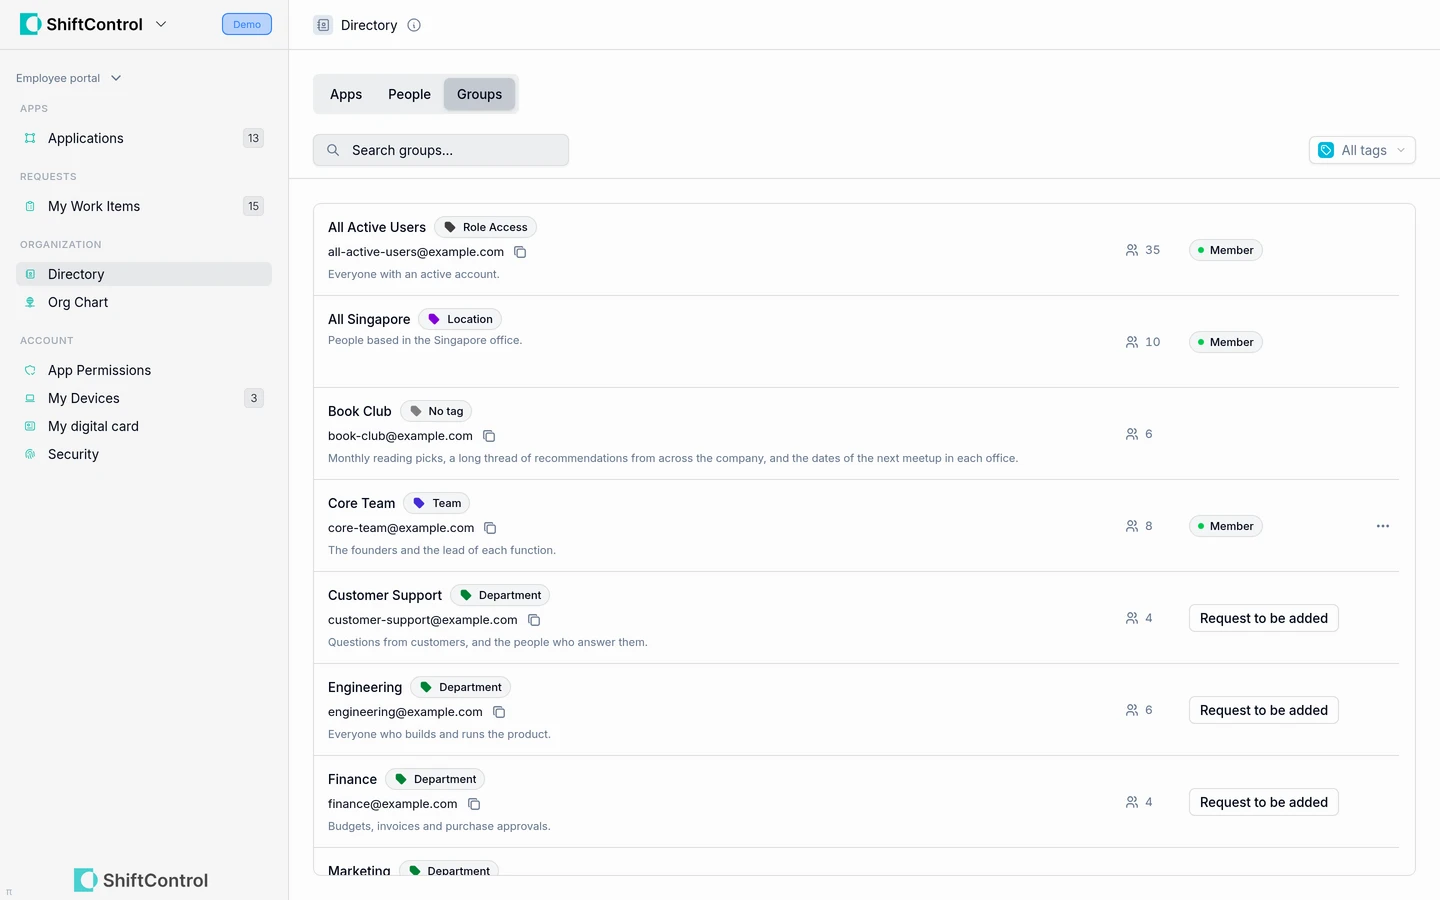Click the No tag label on Book Club
This screenshot has height=900, width=1440.
click(436, 411)
